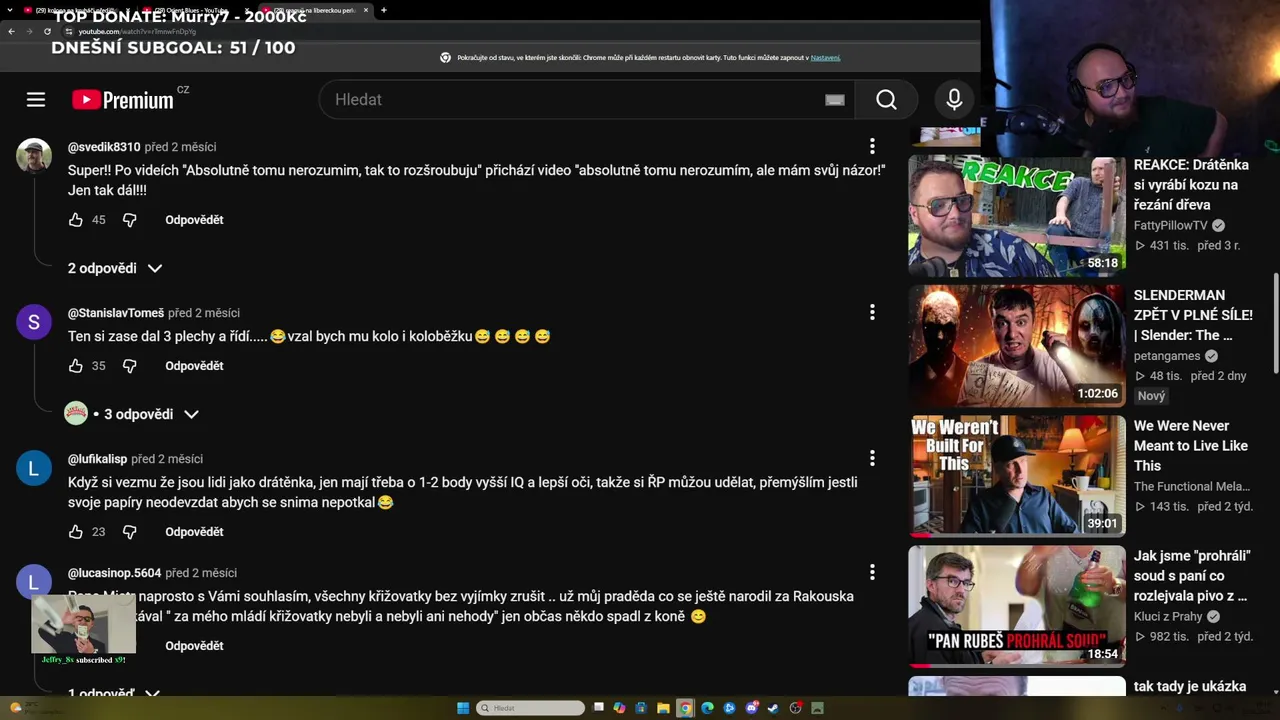This screenshot has width=1280, height=720.
Task: Dislike the comment by @lufikalisp
Action: 129,532
